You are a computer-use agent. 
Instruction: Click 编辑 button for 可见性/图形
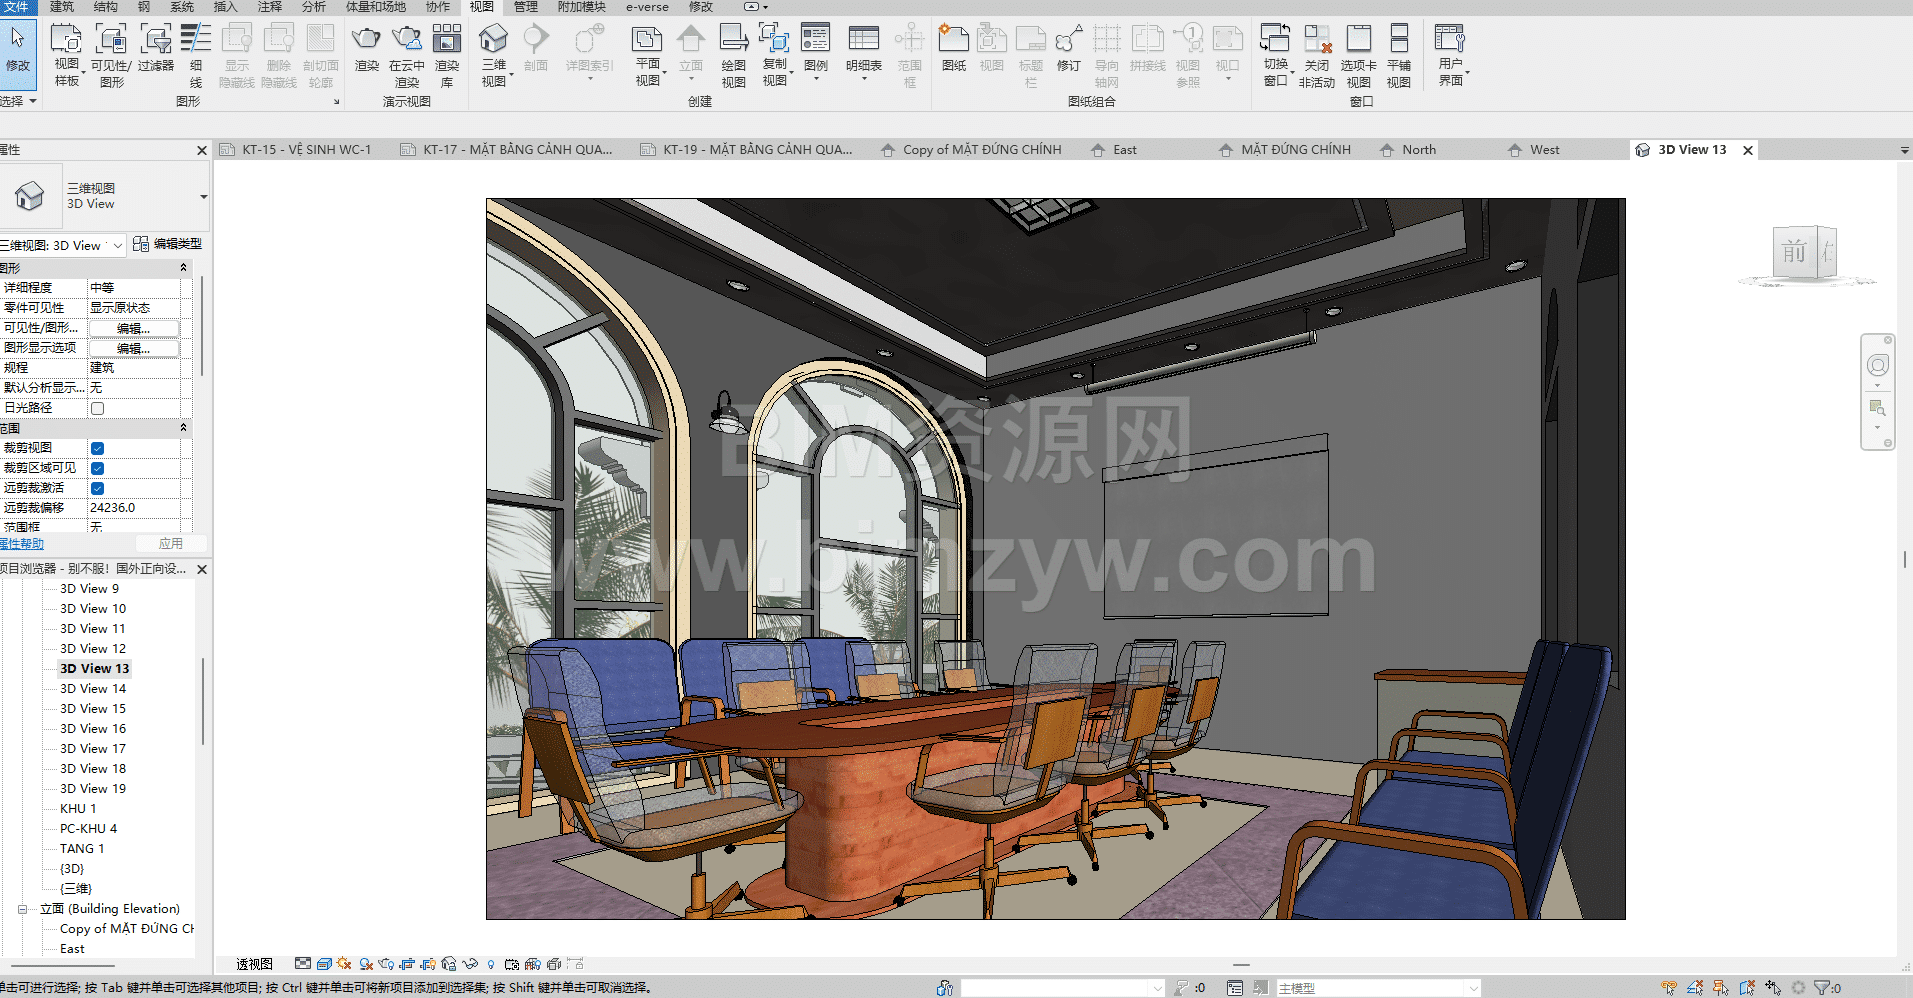tap(133, 328)
